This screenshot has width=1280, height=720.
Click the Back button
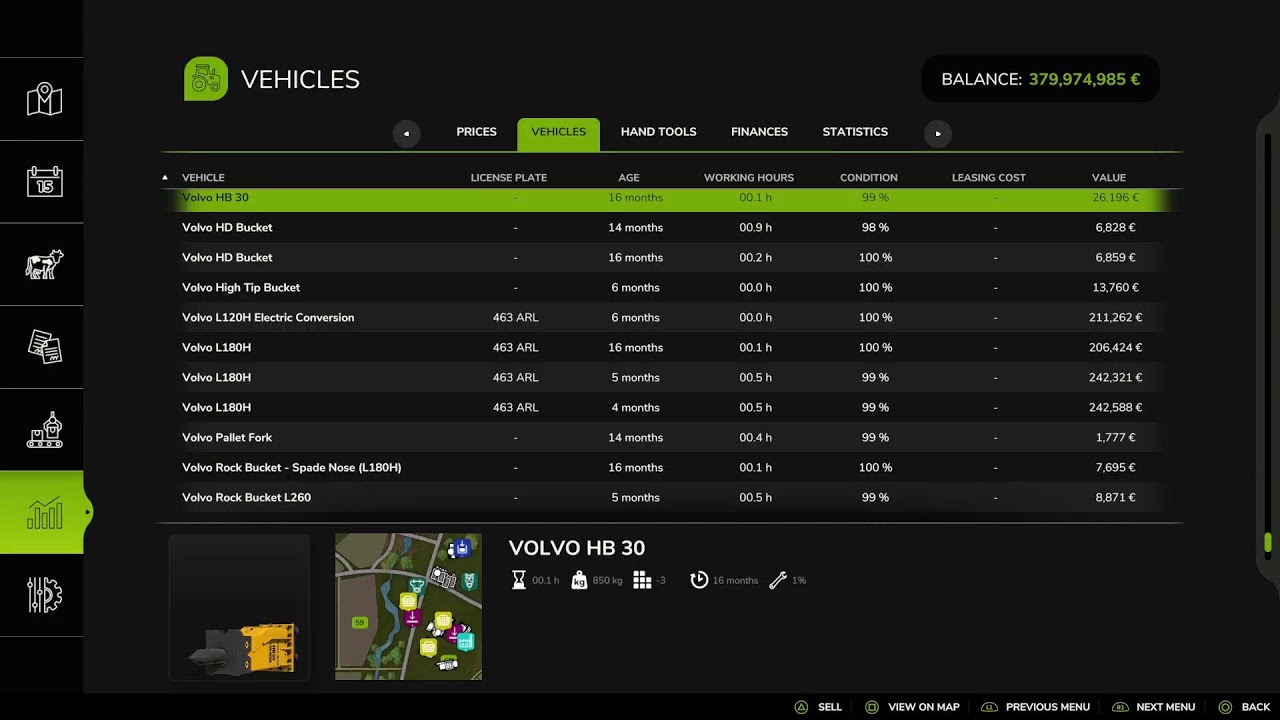[1243, 707]
